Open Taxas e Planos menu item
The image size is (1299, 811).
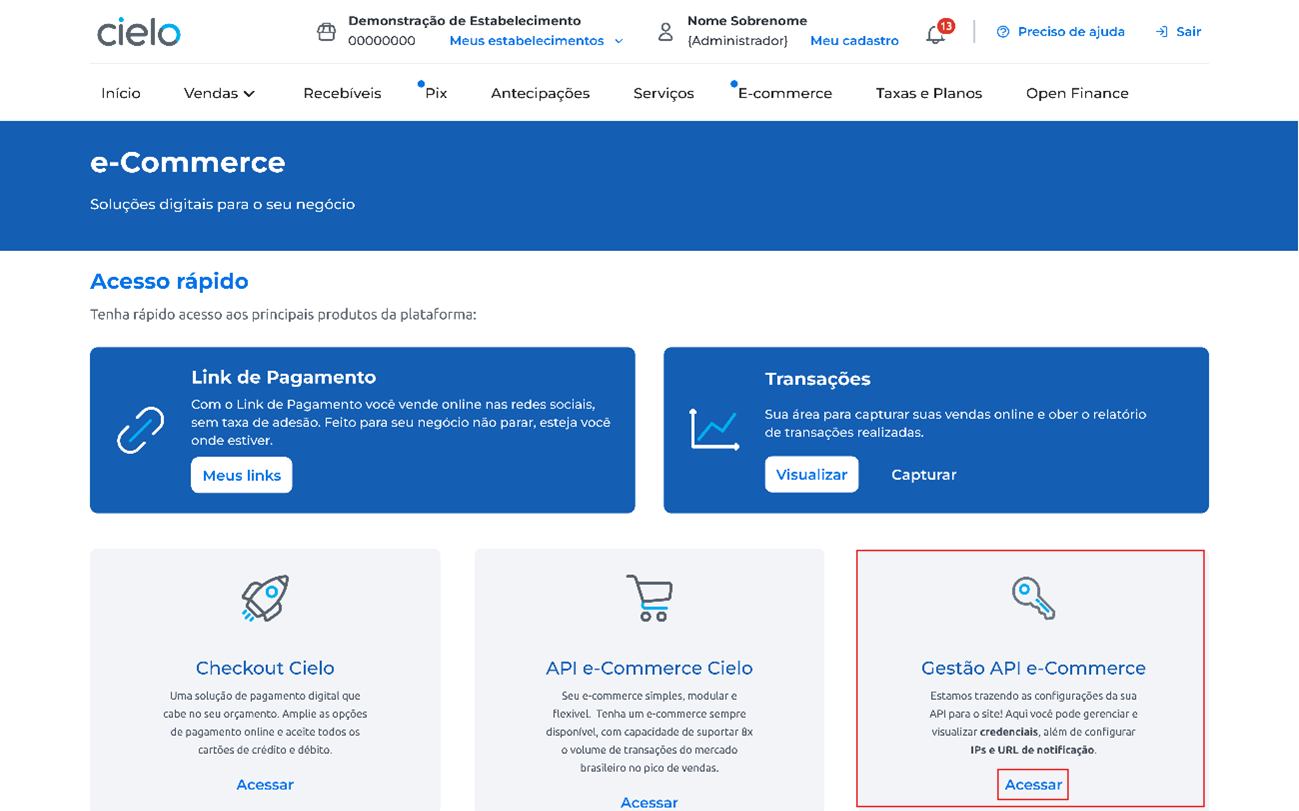929,93
